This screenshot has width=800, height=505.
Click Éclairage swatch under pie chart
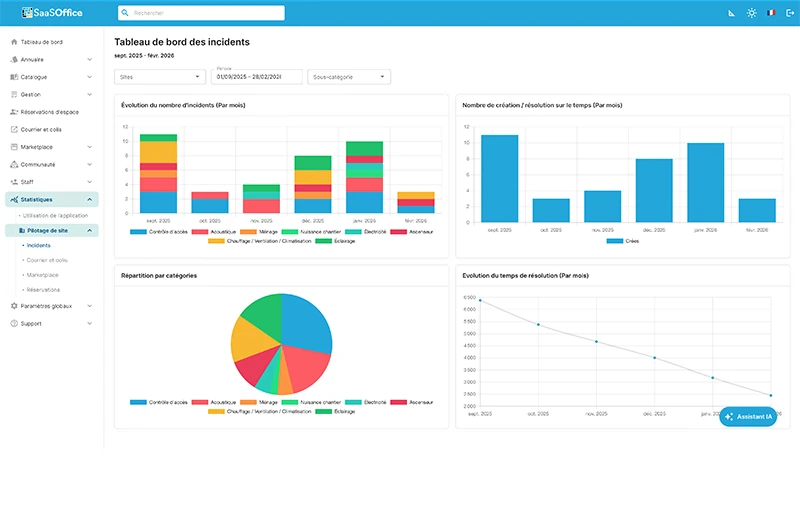point(323,411)
